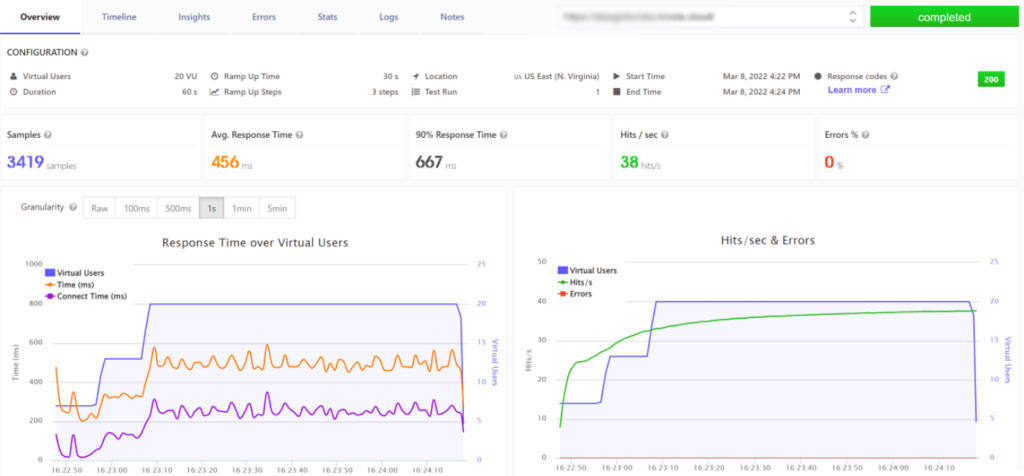
Task: Set granularity to 1min
Action: [242, 208]
